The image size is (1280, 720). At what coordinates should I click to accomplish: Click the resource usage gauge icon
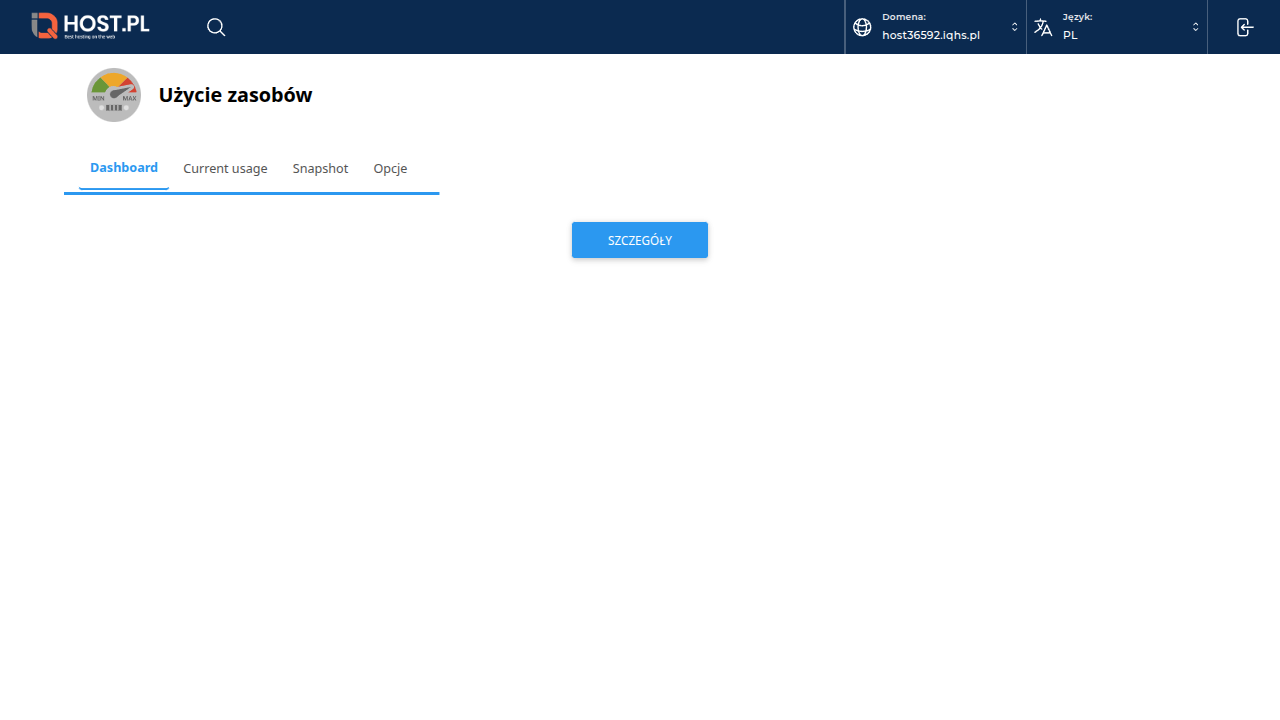(114, 95)
